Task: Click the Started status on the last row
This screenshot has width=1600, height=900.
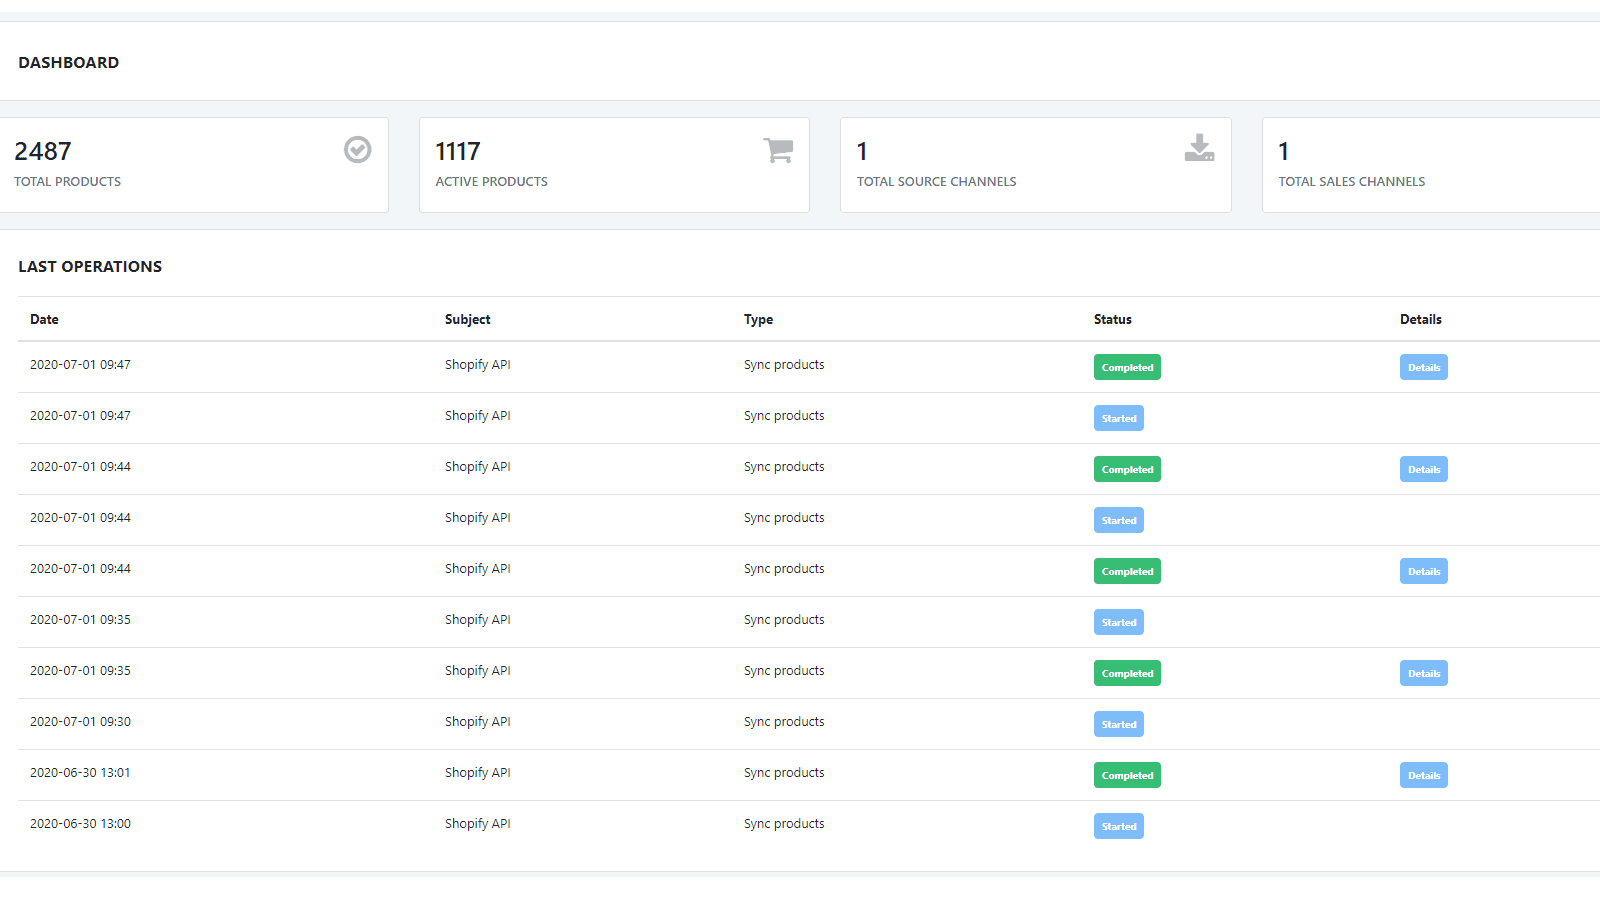Action: click(1118, 826)
